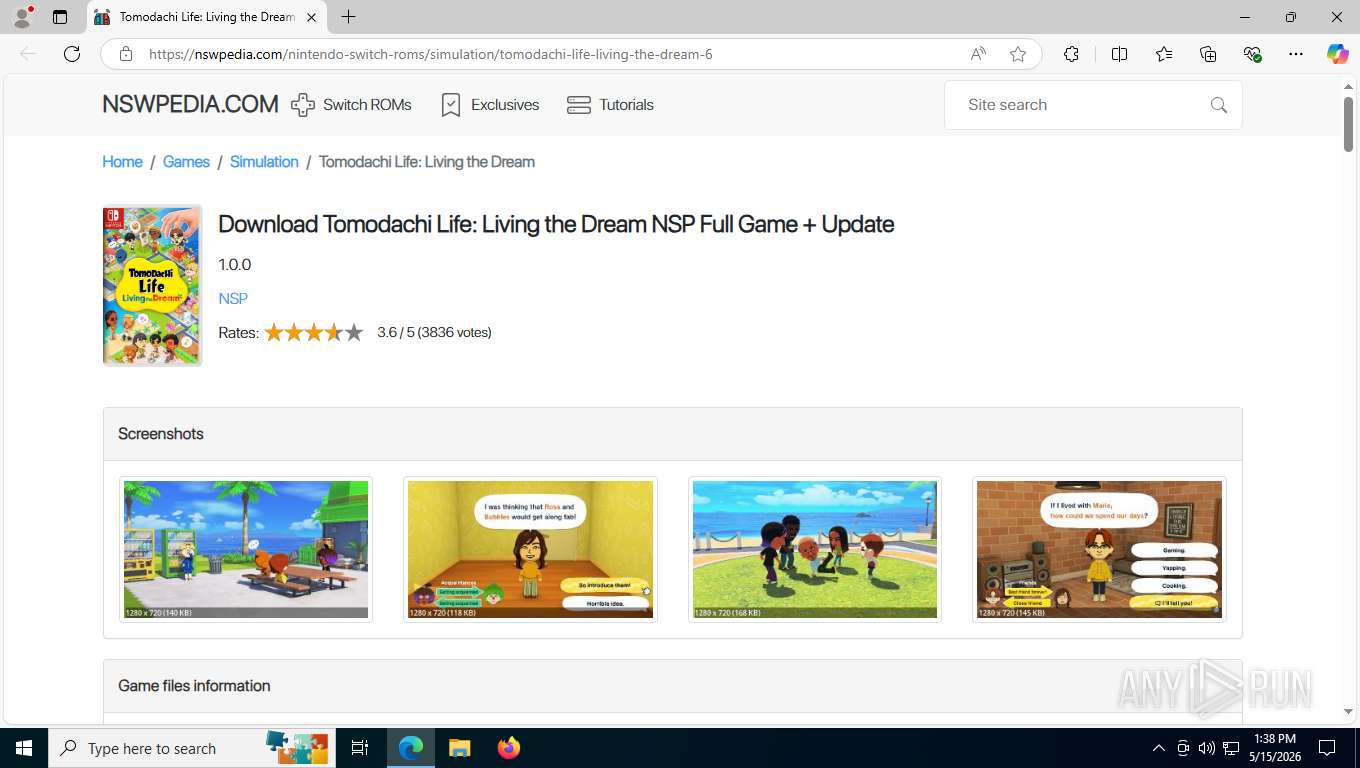The height and width of the screenshot is (768, 1360).
Task: View site information lock icon
Action: 126,54
